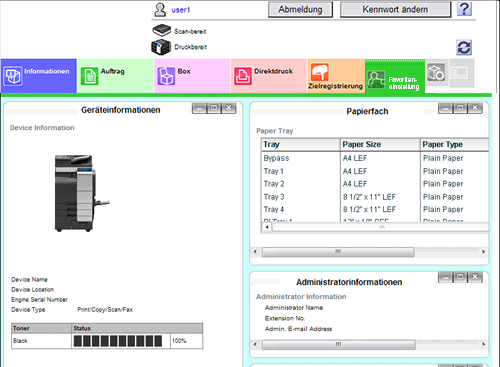Screen dimensions: 500x367
Task: Click the Papierfach panel left scroll arrow
Action: click(x=255, y=252)
